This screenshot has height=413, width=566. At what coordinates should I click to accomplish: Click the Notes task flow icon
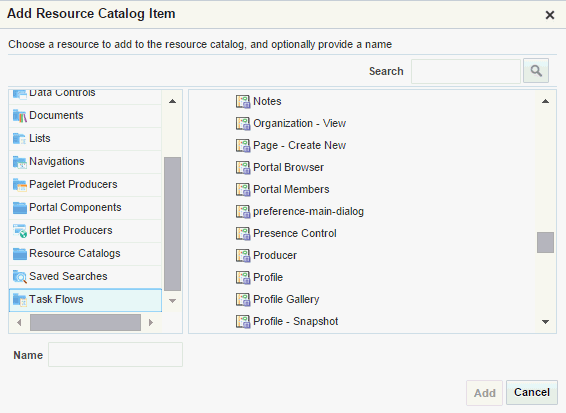coord(243,101)
